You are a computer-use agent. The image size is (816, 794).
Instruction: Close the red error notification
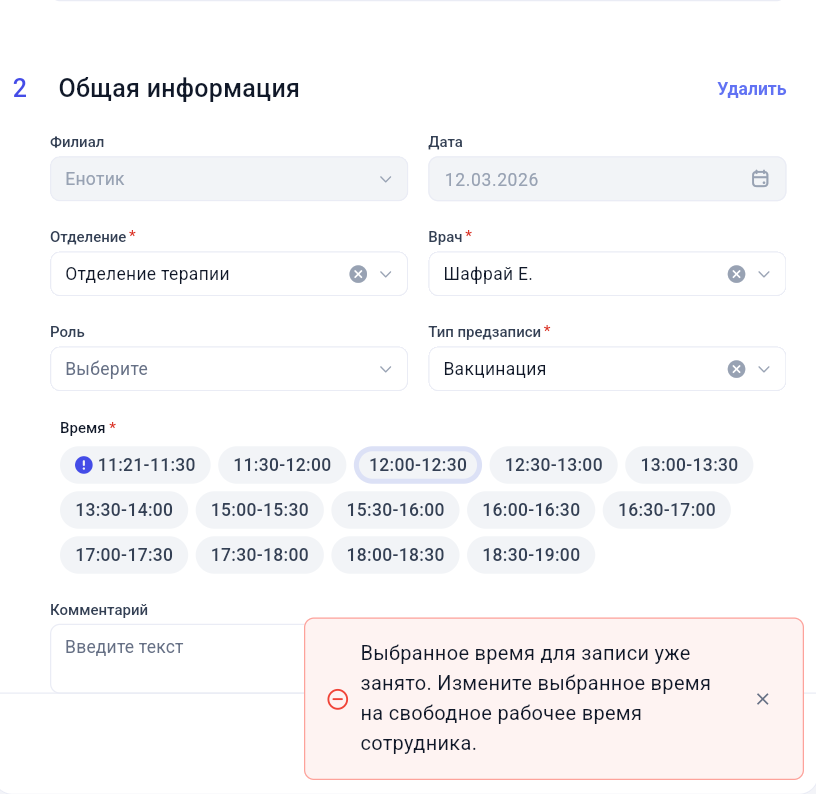click(762, 699)
